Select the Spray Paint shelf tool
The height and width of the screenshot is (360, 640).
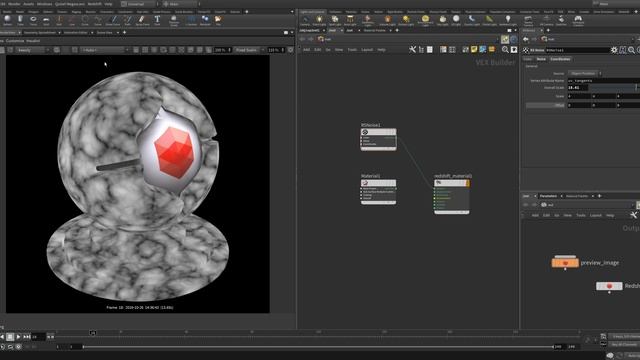142,19
